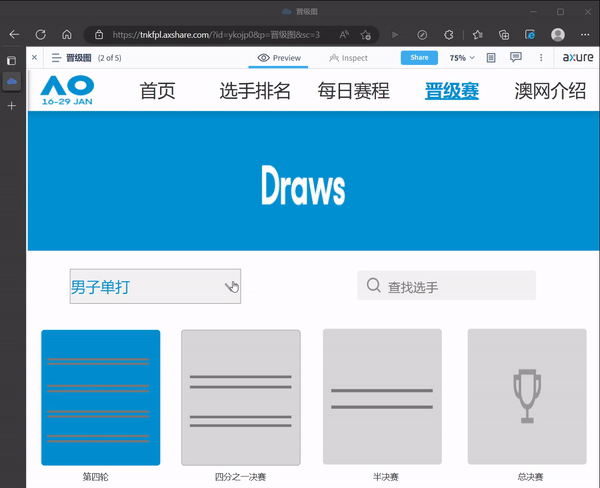Switch to Preview mode
Screen dimensions: 600x488
[279, 58]
